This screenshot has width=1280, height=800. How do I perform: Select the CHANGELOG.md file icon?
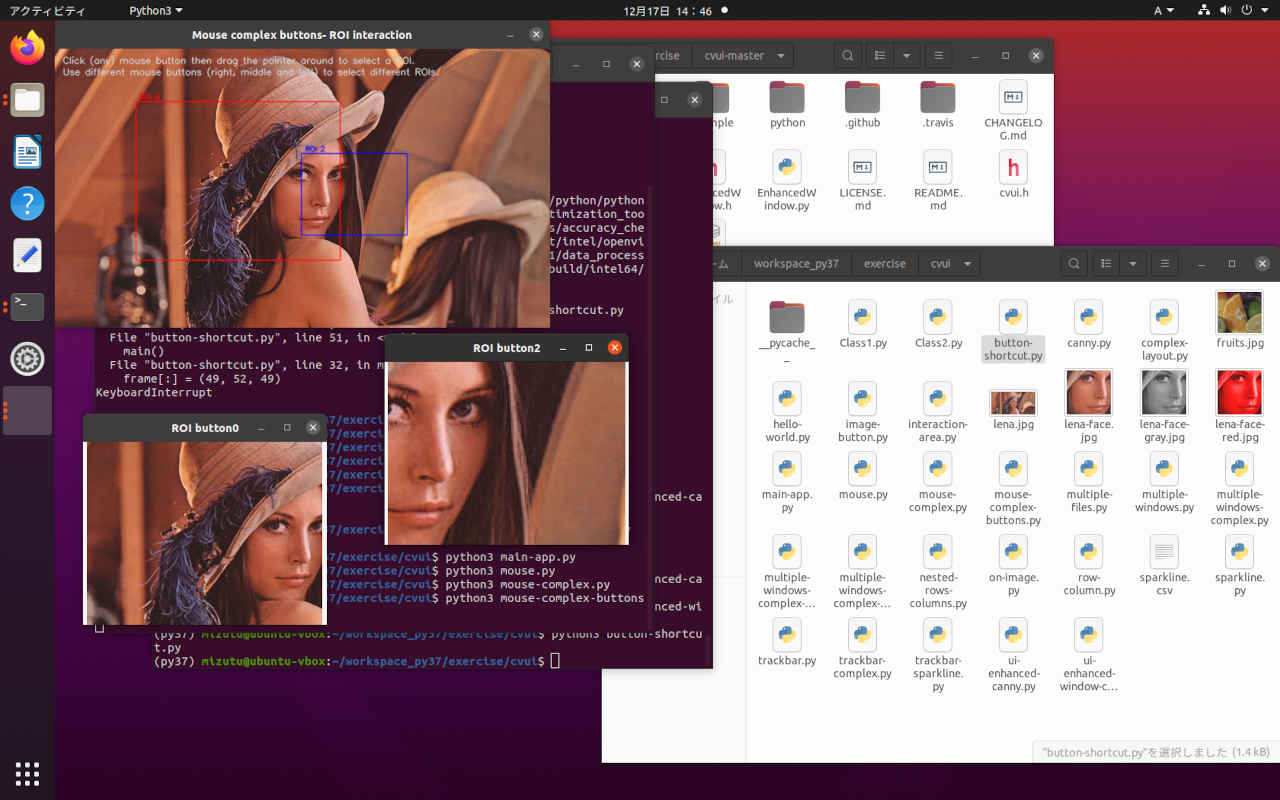click(x=1013, y=97)
